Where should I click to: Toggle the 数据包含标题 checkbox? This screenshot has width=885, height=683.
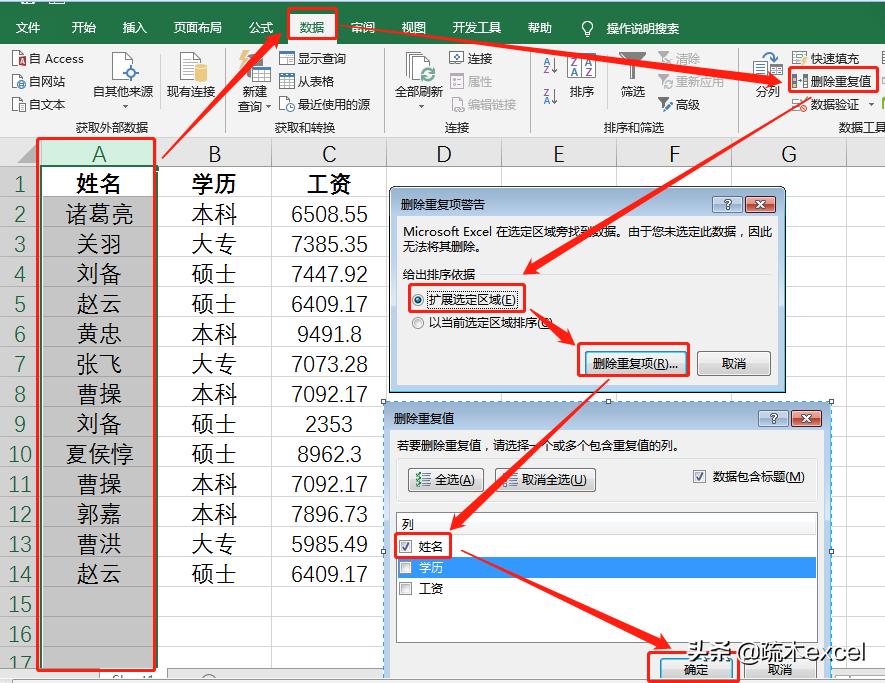(697, 476)
